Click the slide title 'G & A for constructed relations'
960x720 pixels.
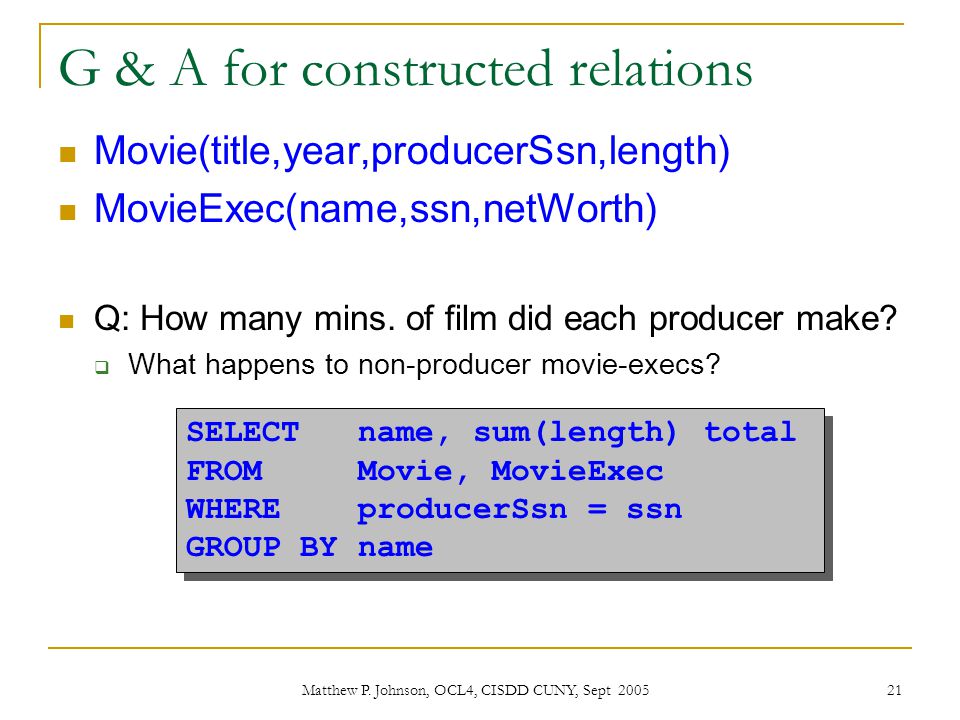(405, 69)
